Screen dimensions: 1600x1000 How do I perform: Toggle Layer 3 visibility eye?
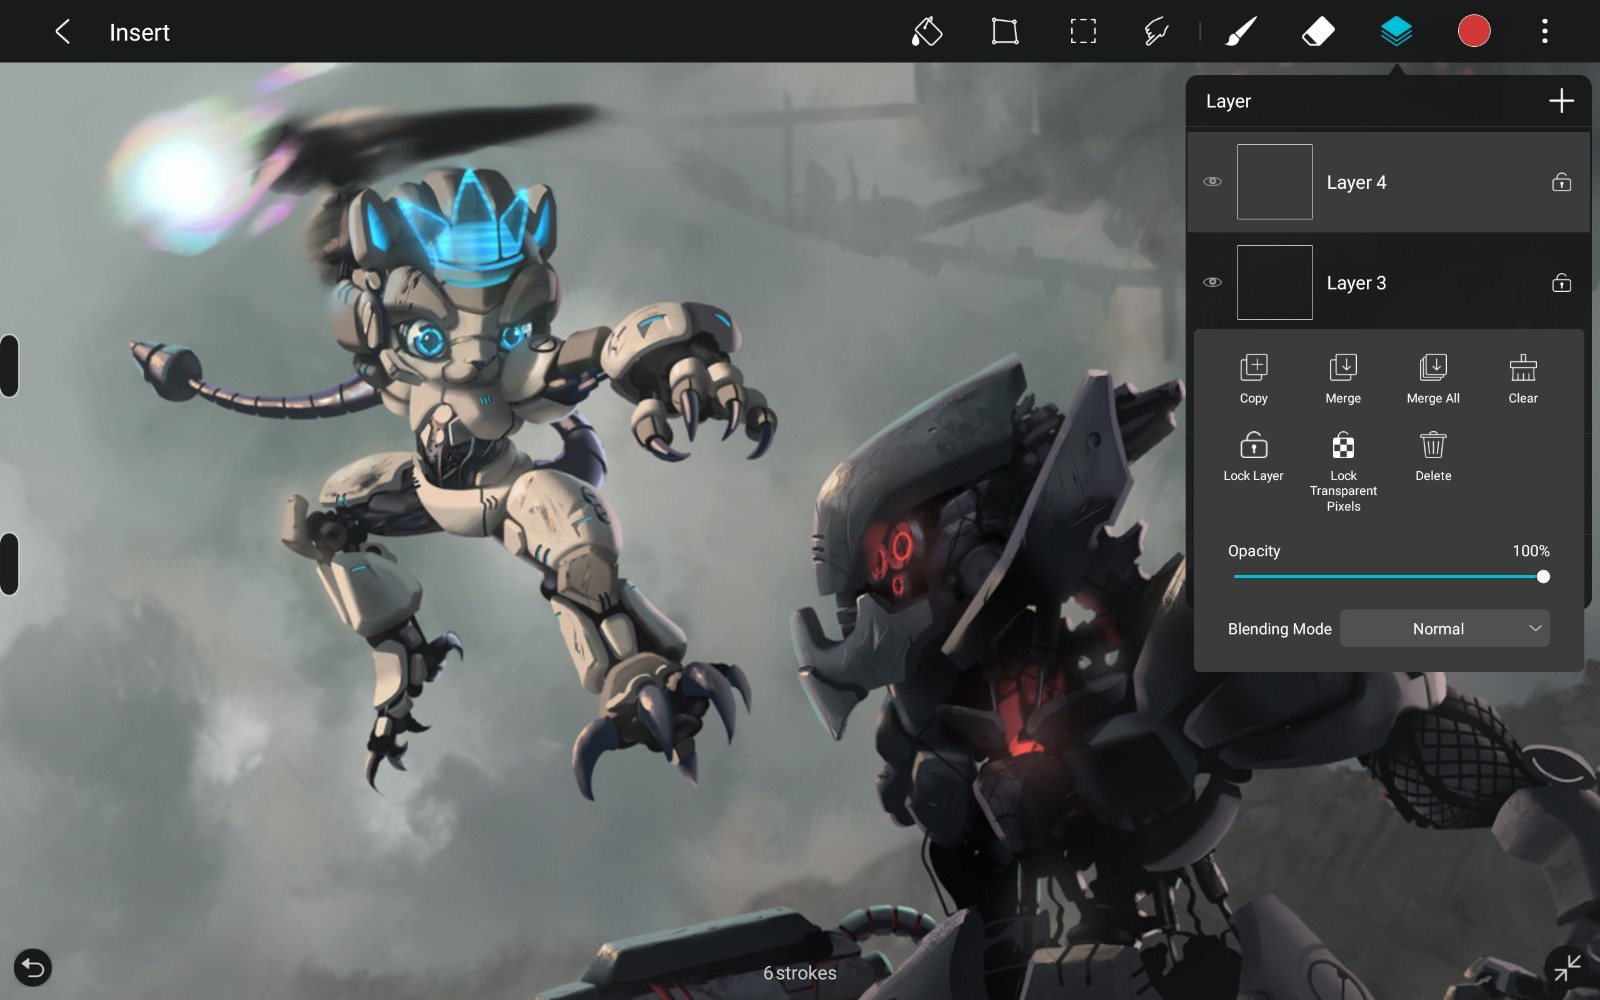pyautogui.click(x=1212, y=282)
